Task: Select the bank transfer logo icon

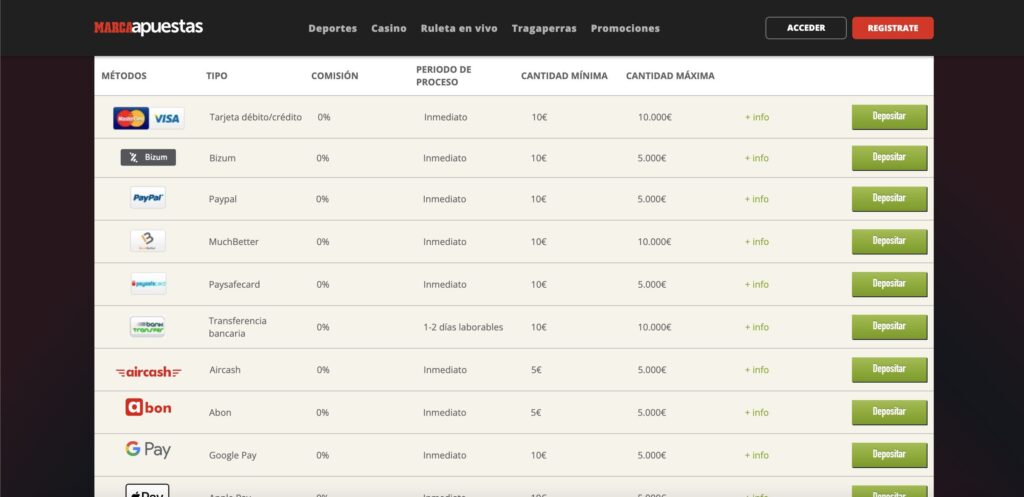Action: click(148, 327)
